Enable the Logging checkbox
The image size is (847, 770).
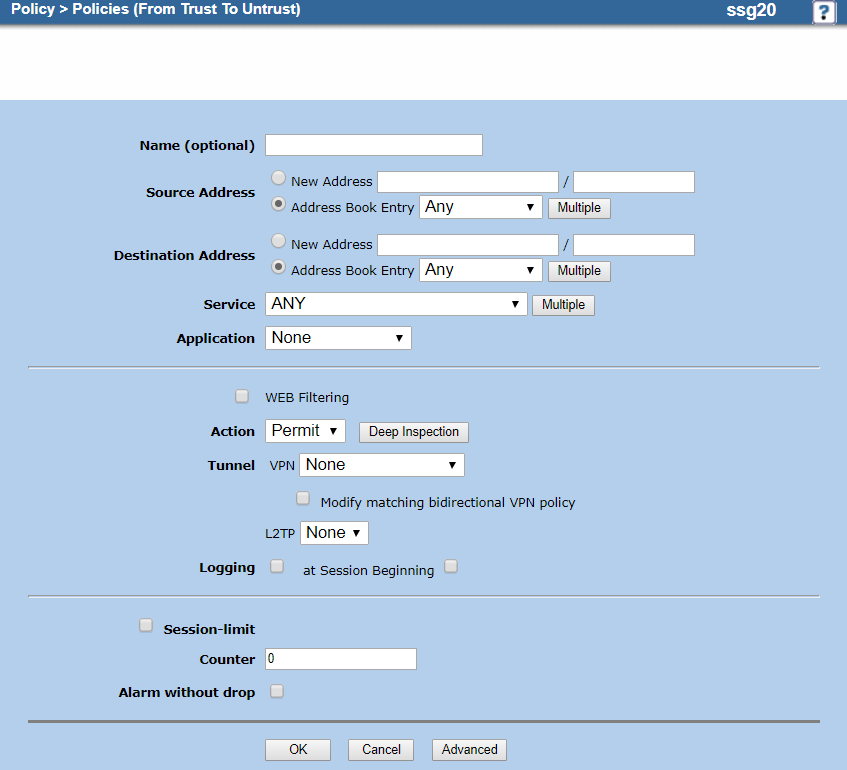pos(277,566)
